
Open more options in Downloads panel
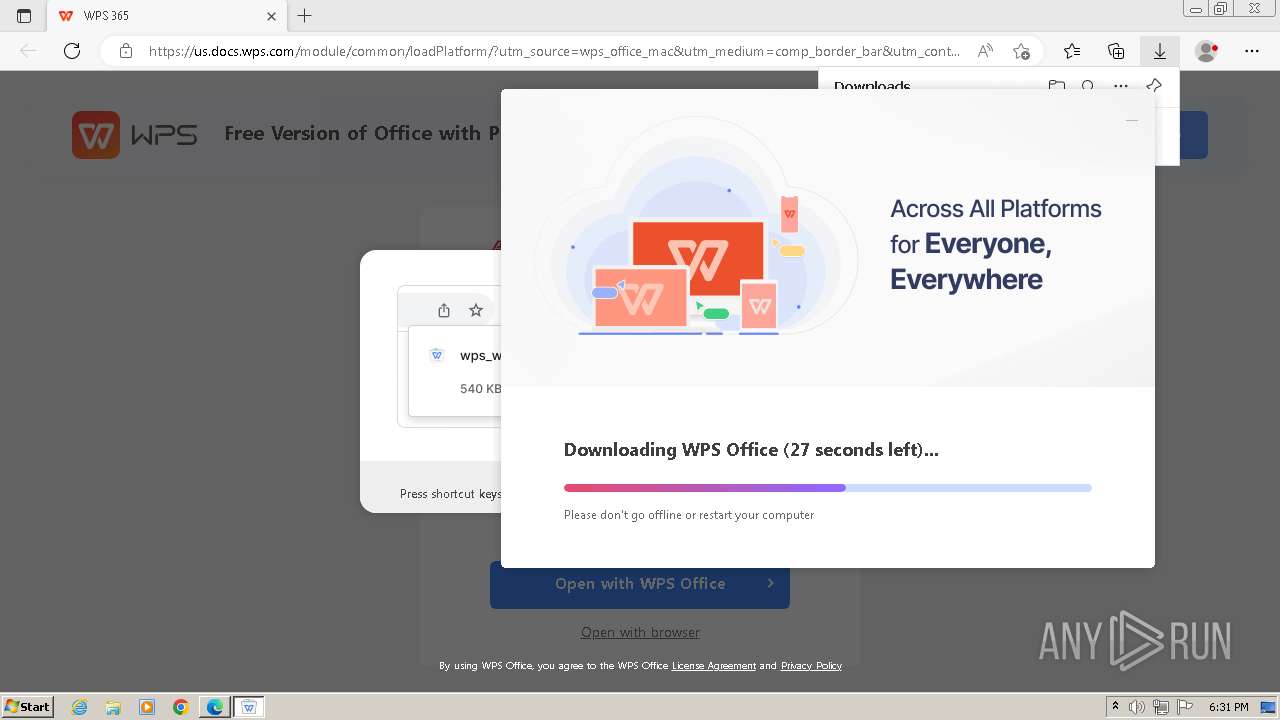coord(1121,86)
